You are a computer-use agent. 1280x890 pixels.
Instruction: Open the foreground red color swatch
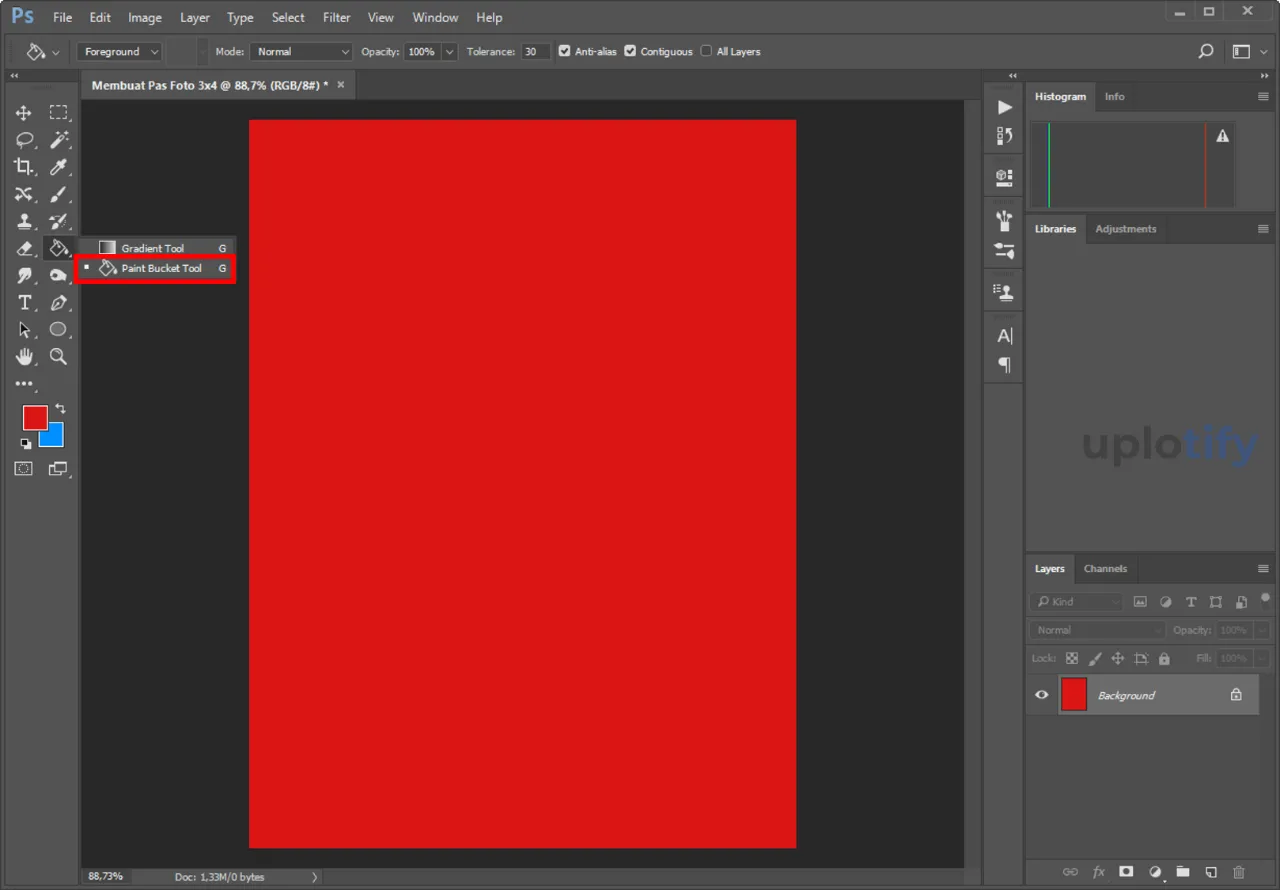(x=35, y=418)
